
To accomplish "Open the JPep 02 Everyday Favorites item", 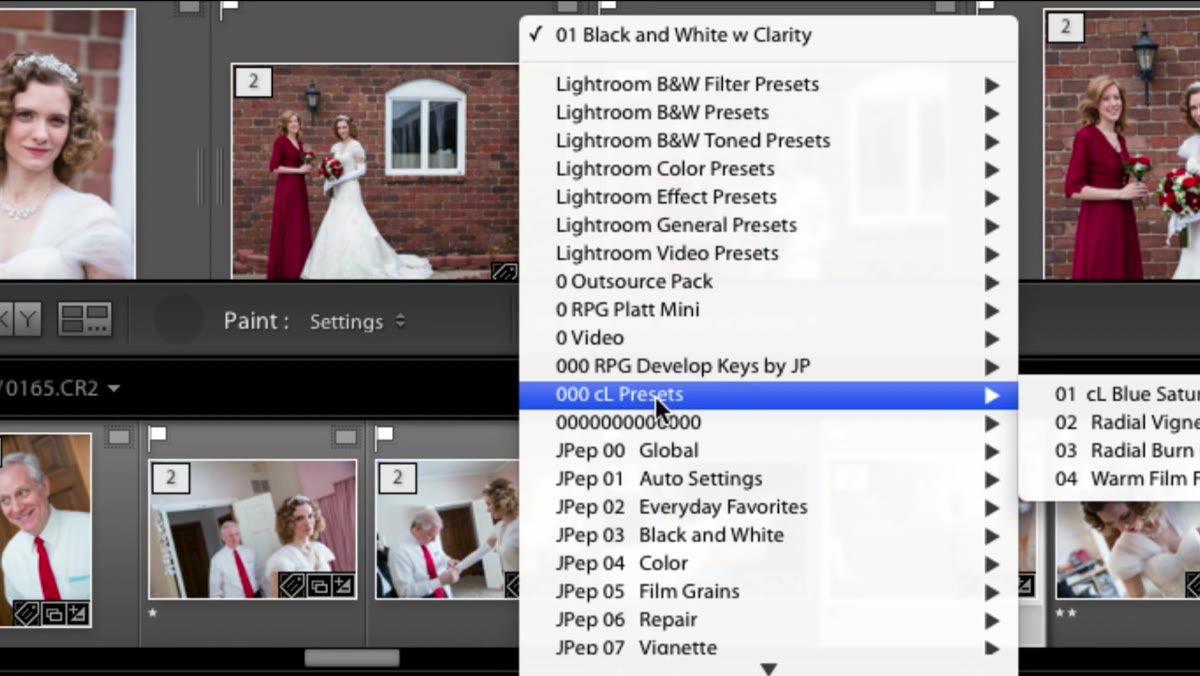I will tap(768, 507).
